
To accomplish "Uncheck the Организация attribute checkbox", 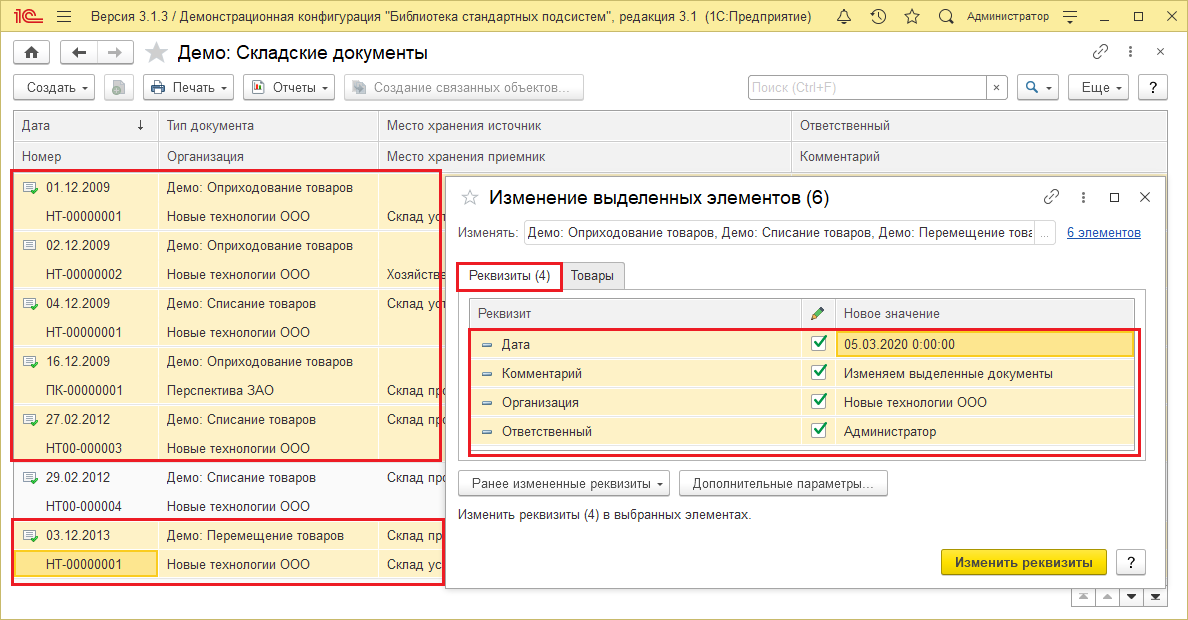I will tap(818, 401).
